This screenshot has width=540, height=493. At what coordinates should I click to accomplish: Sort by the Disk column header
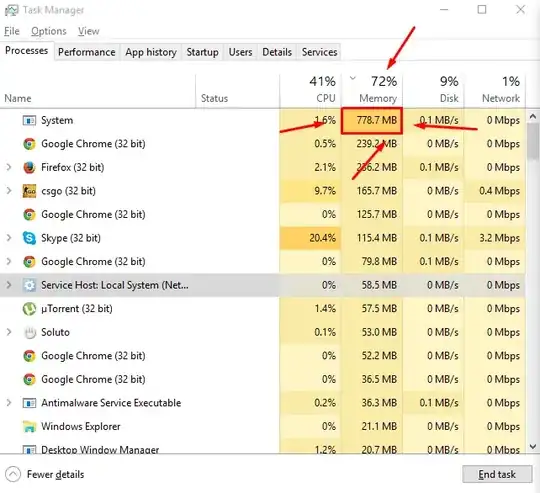[433, 90]
